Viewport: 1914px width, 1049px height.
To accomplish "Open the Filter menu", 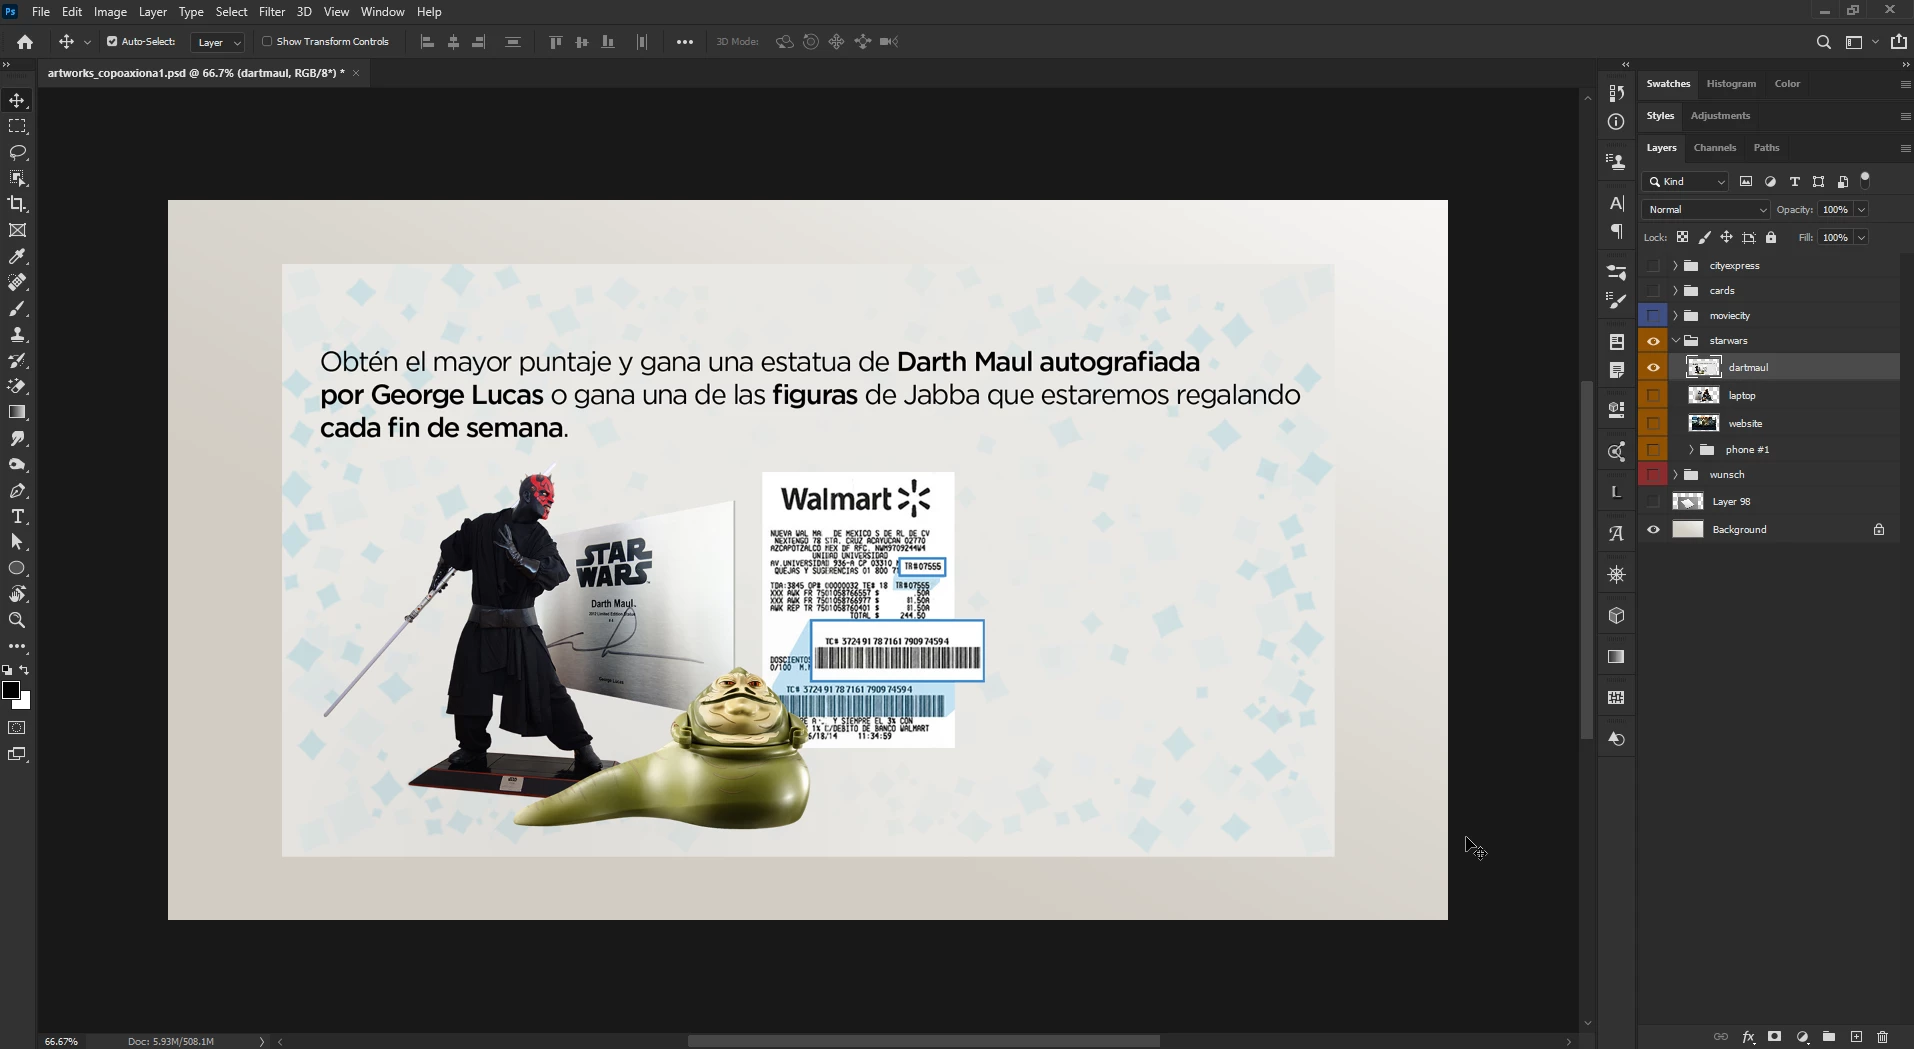I will [x=272, y=12].
